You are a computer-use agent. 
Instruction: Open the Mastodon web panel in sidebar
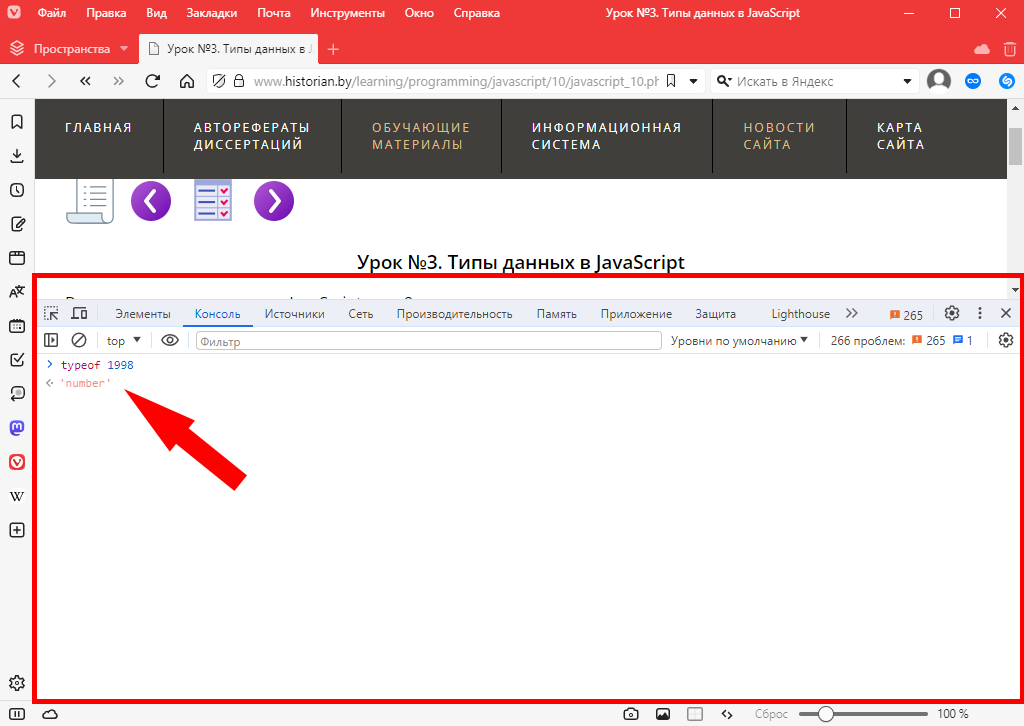16,428
